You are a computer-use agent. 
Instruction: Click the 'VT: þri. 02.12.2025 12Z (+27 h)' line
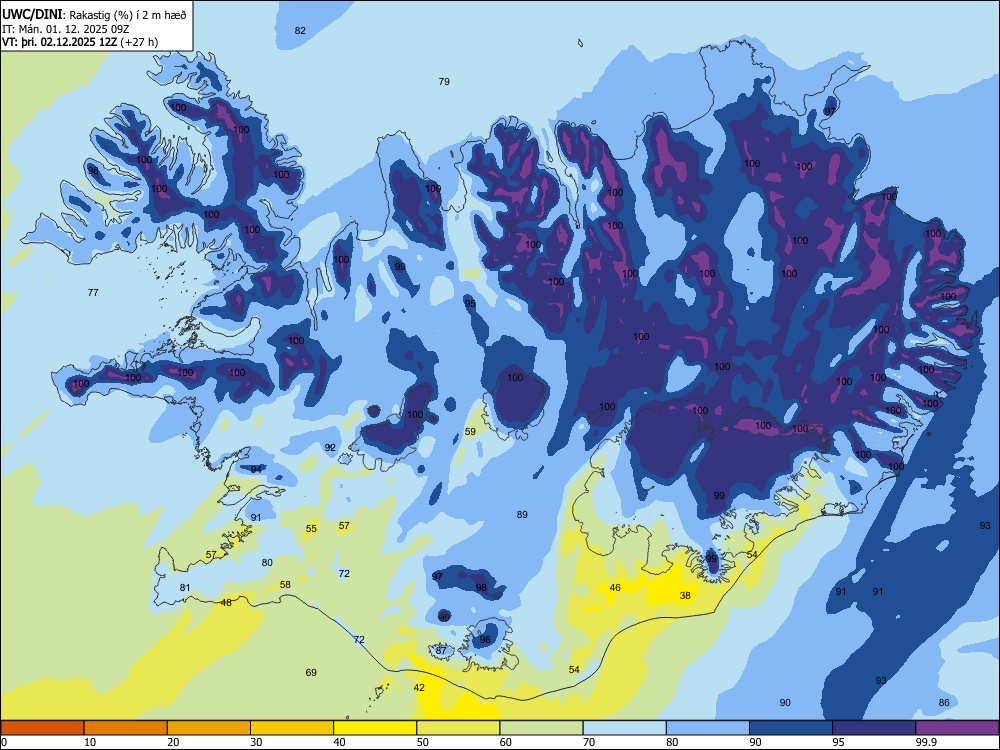(x=80, y=42)
